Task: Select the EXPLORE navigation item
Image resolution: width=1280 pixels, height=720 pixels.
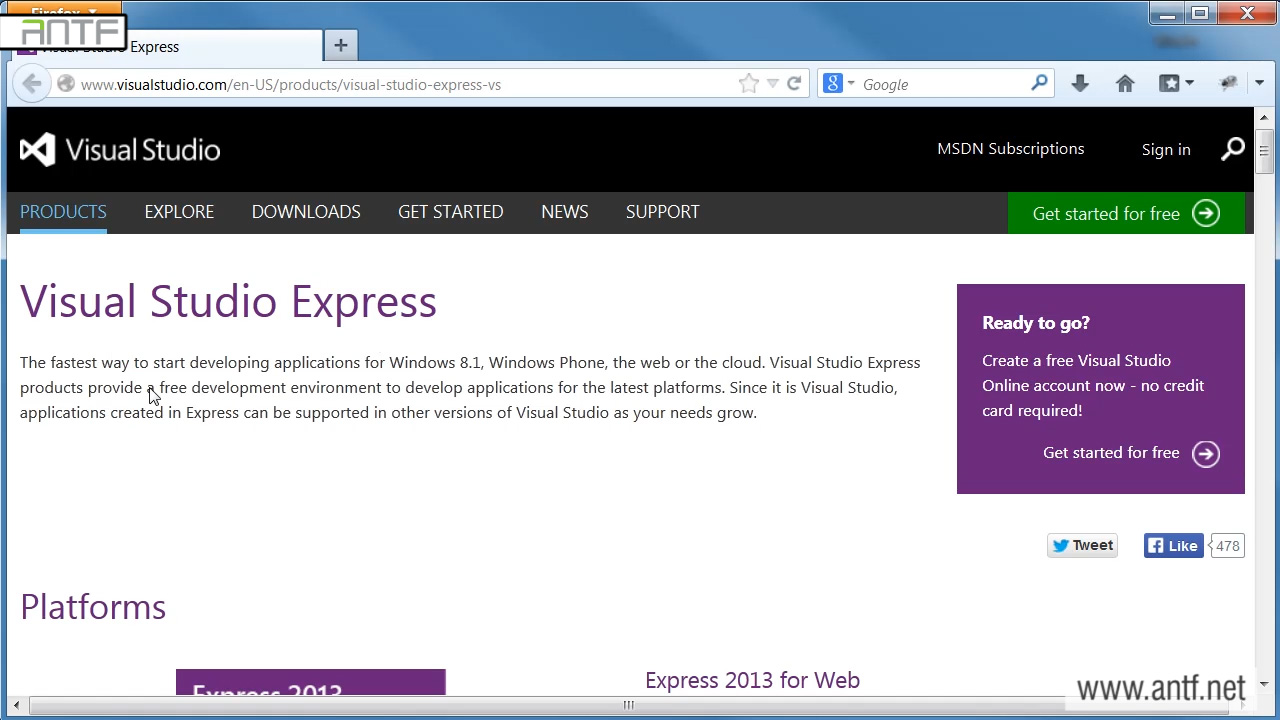Action: pyautogui.click(x=179, y=212)
